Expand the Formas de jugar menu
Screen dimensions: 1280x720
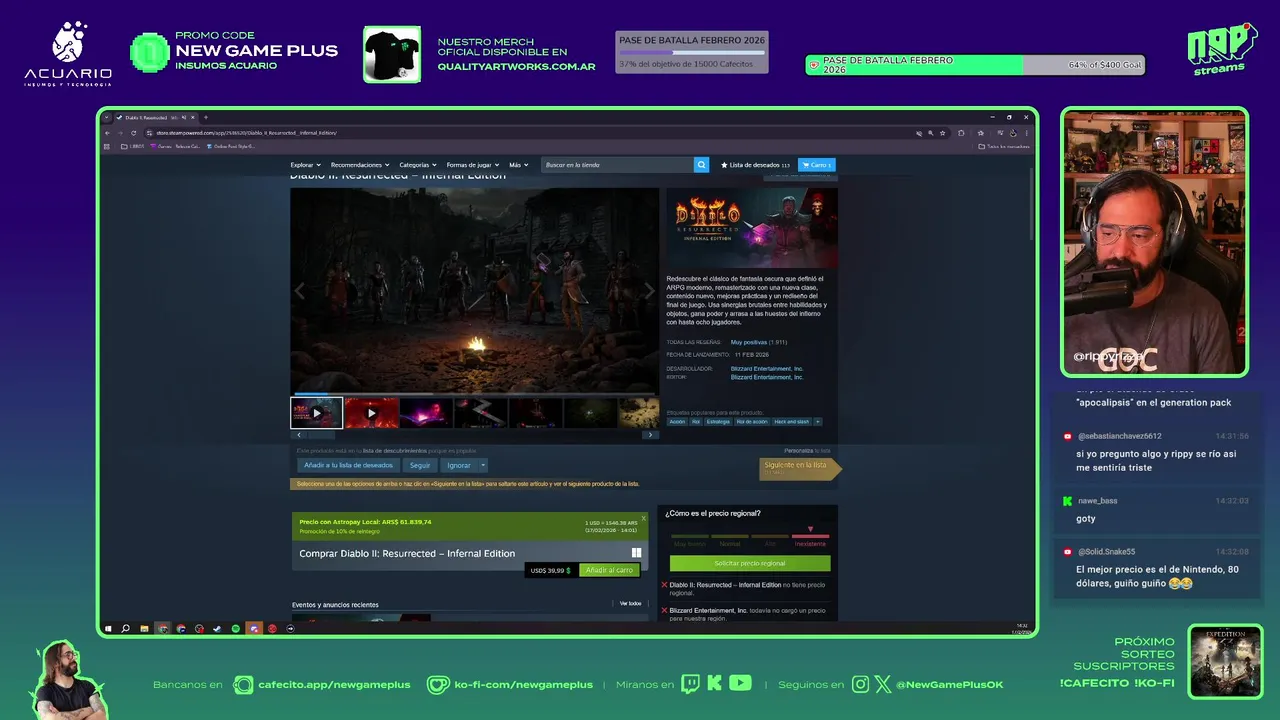(472, 165)
